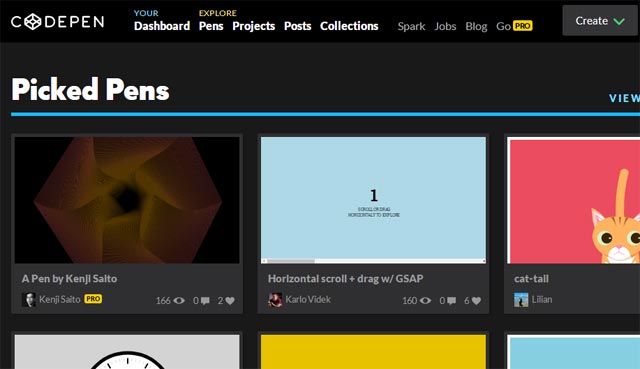This screenshot has width=640, height=369.
Task: Open comments on Horizontal scroll GSAP pen
Action: (451, 301)
